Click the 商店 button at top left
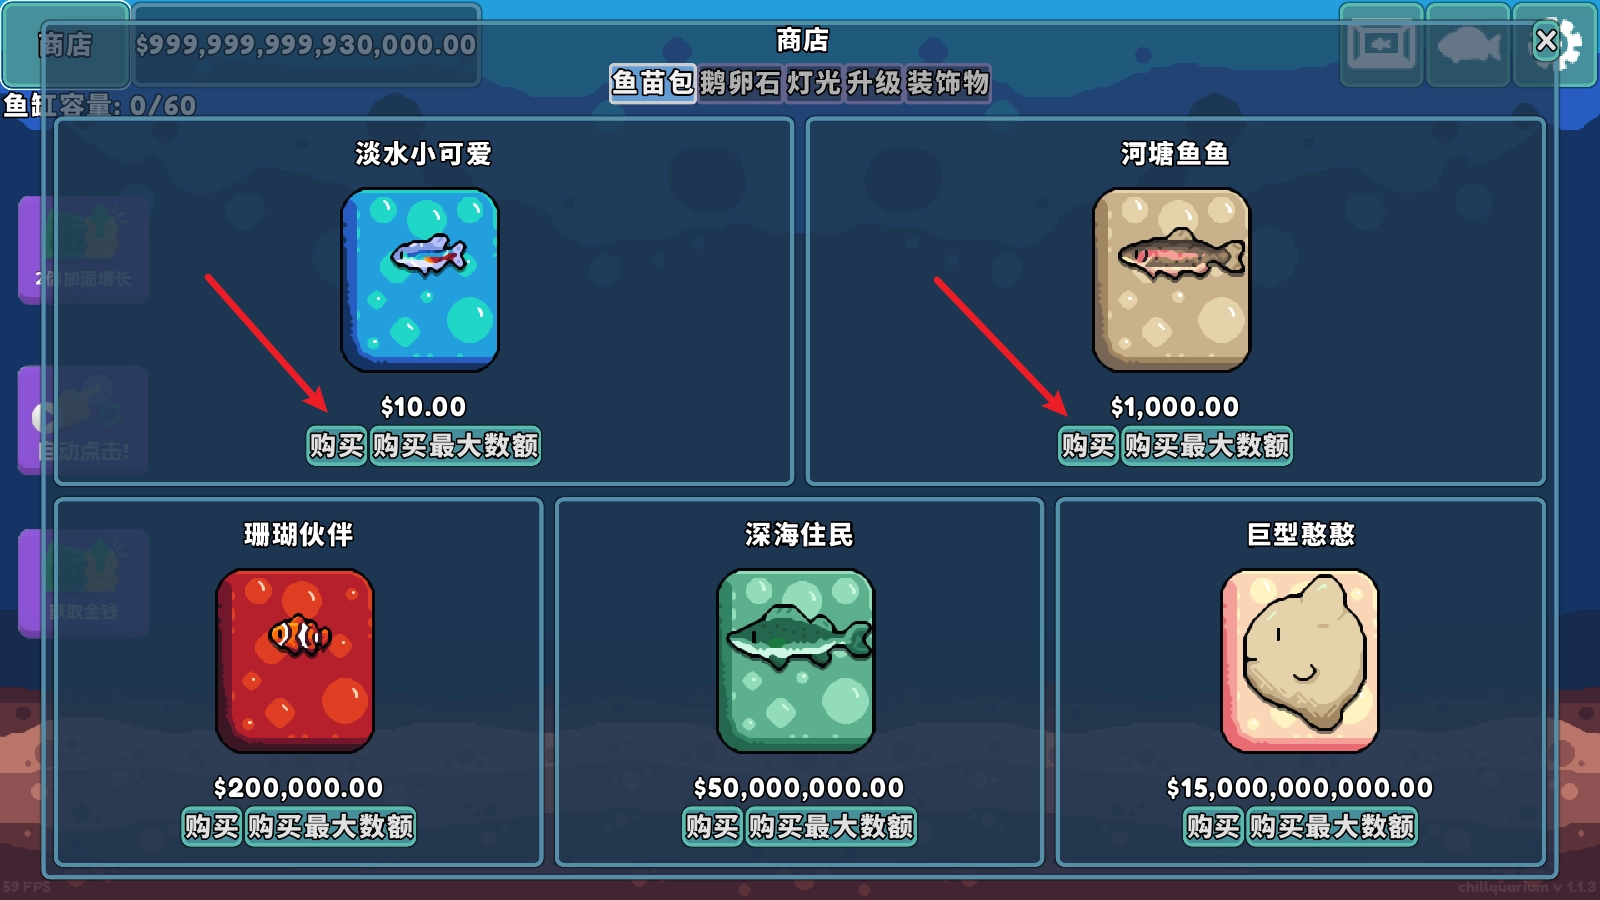The width and height of the screenshot is (1600, 900). coord(65,45)
